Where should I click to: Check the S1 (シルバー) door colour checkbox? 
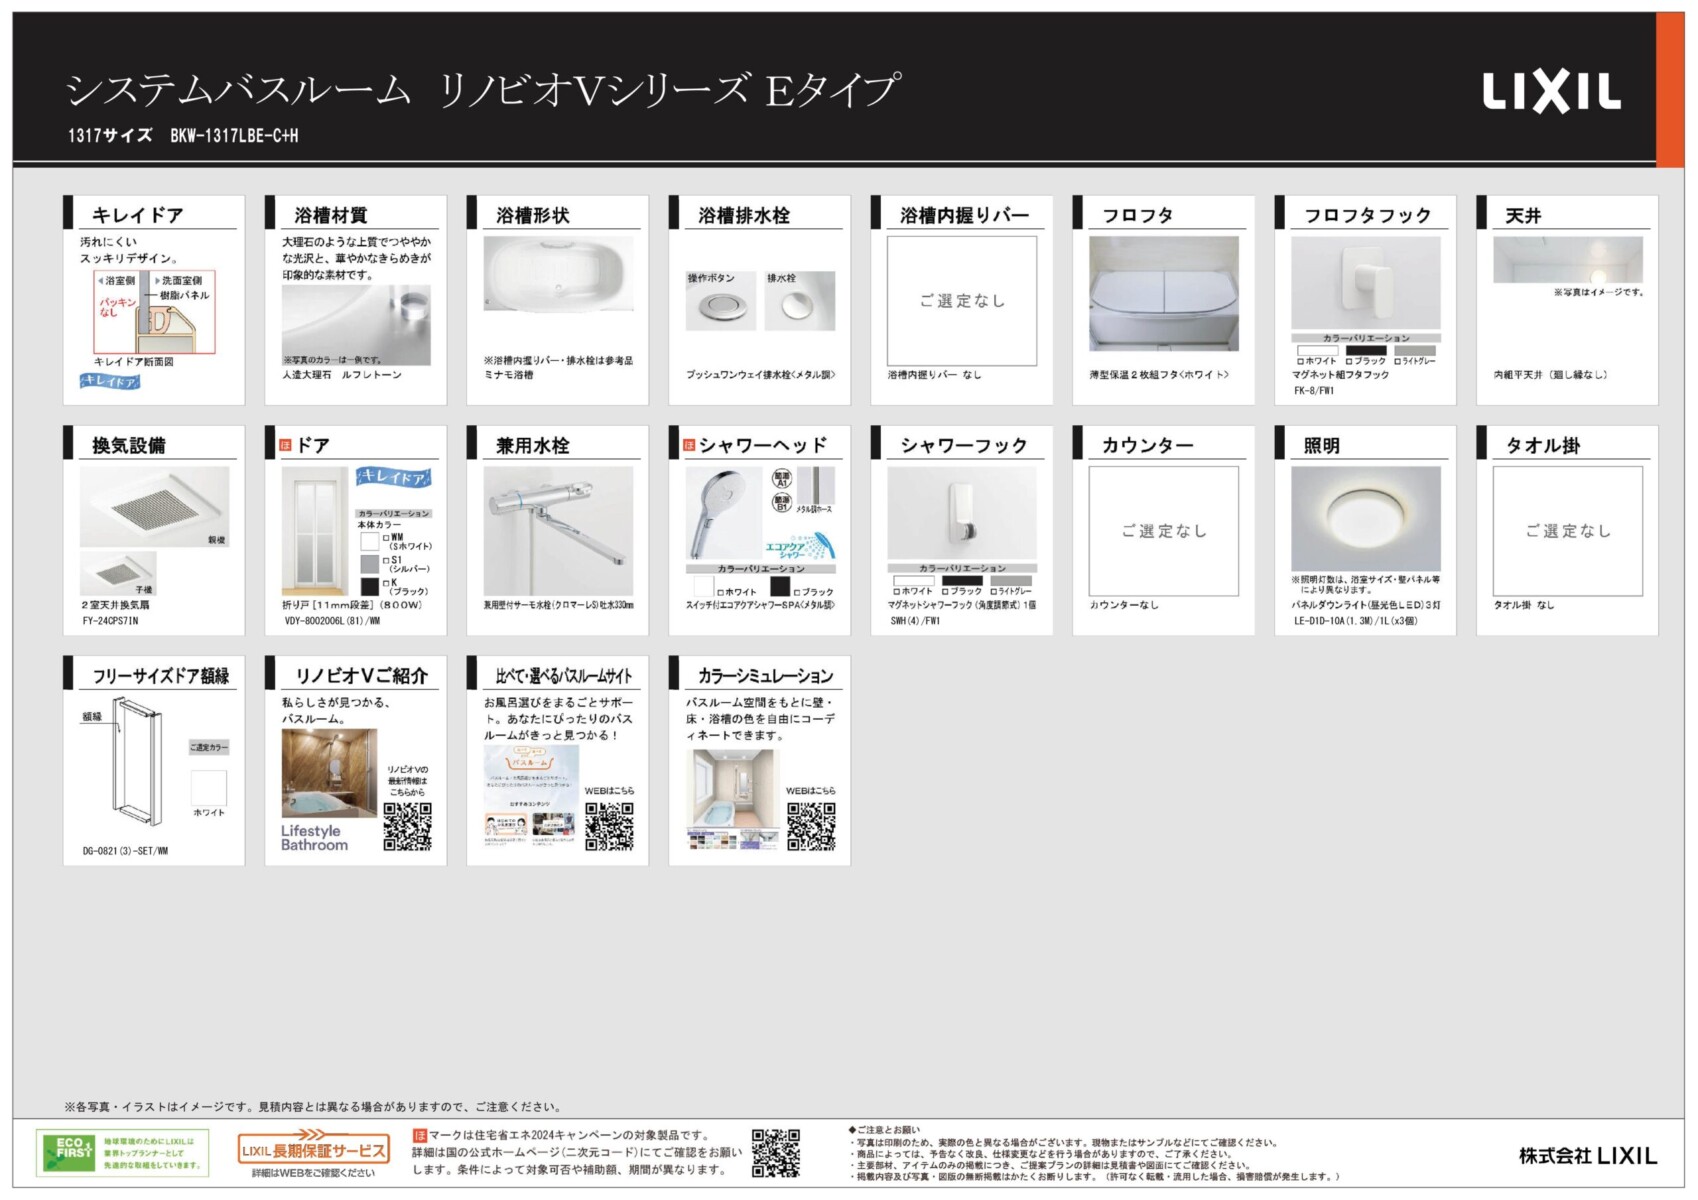tap(386, 561)
